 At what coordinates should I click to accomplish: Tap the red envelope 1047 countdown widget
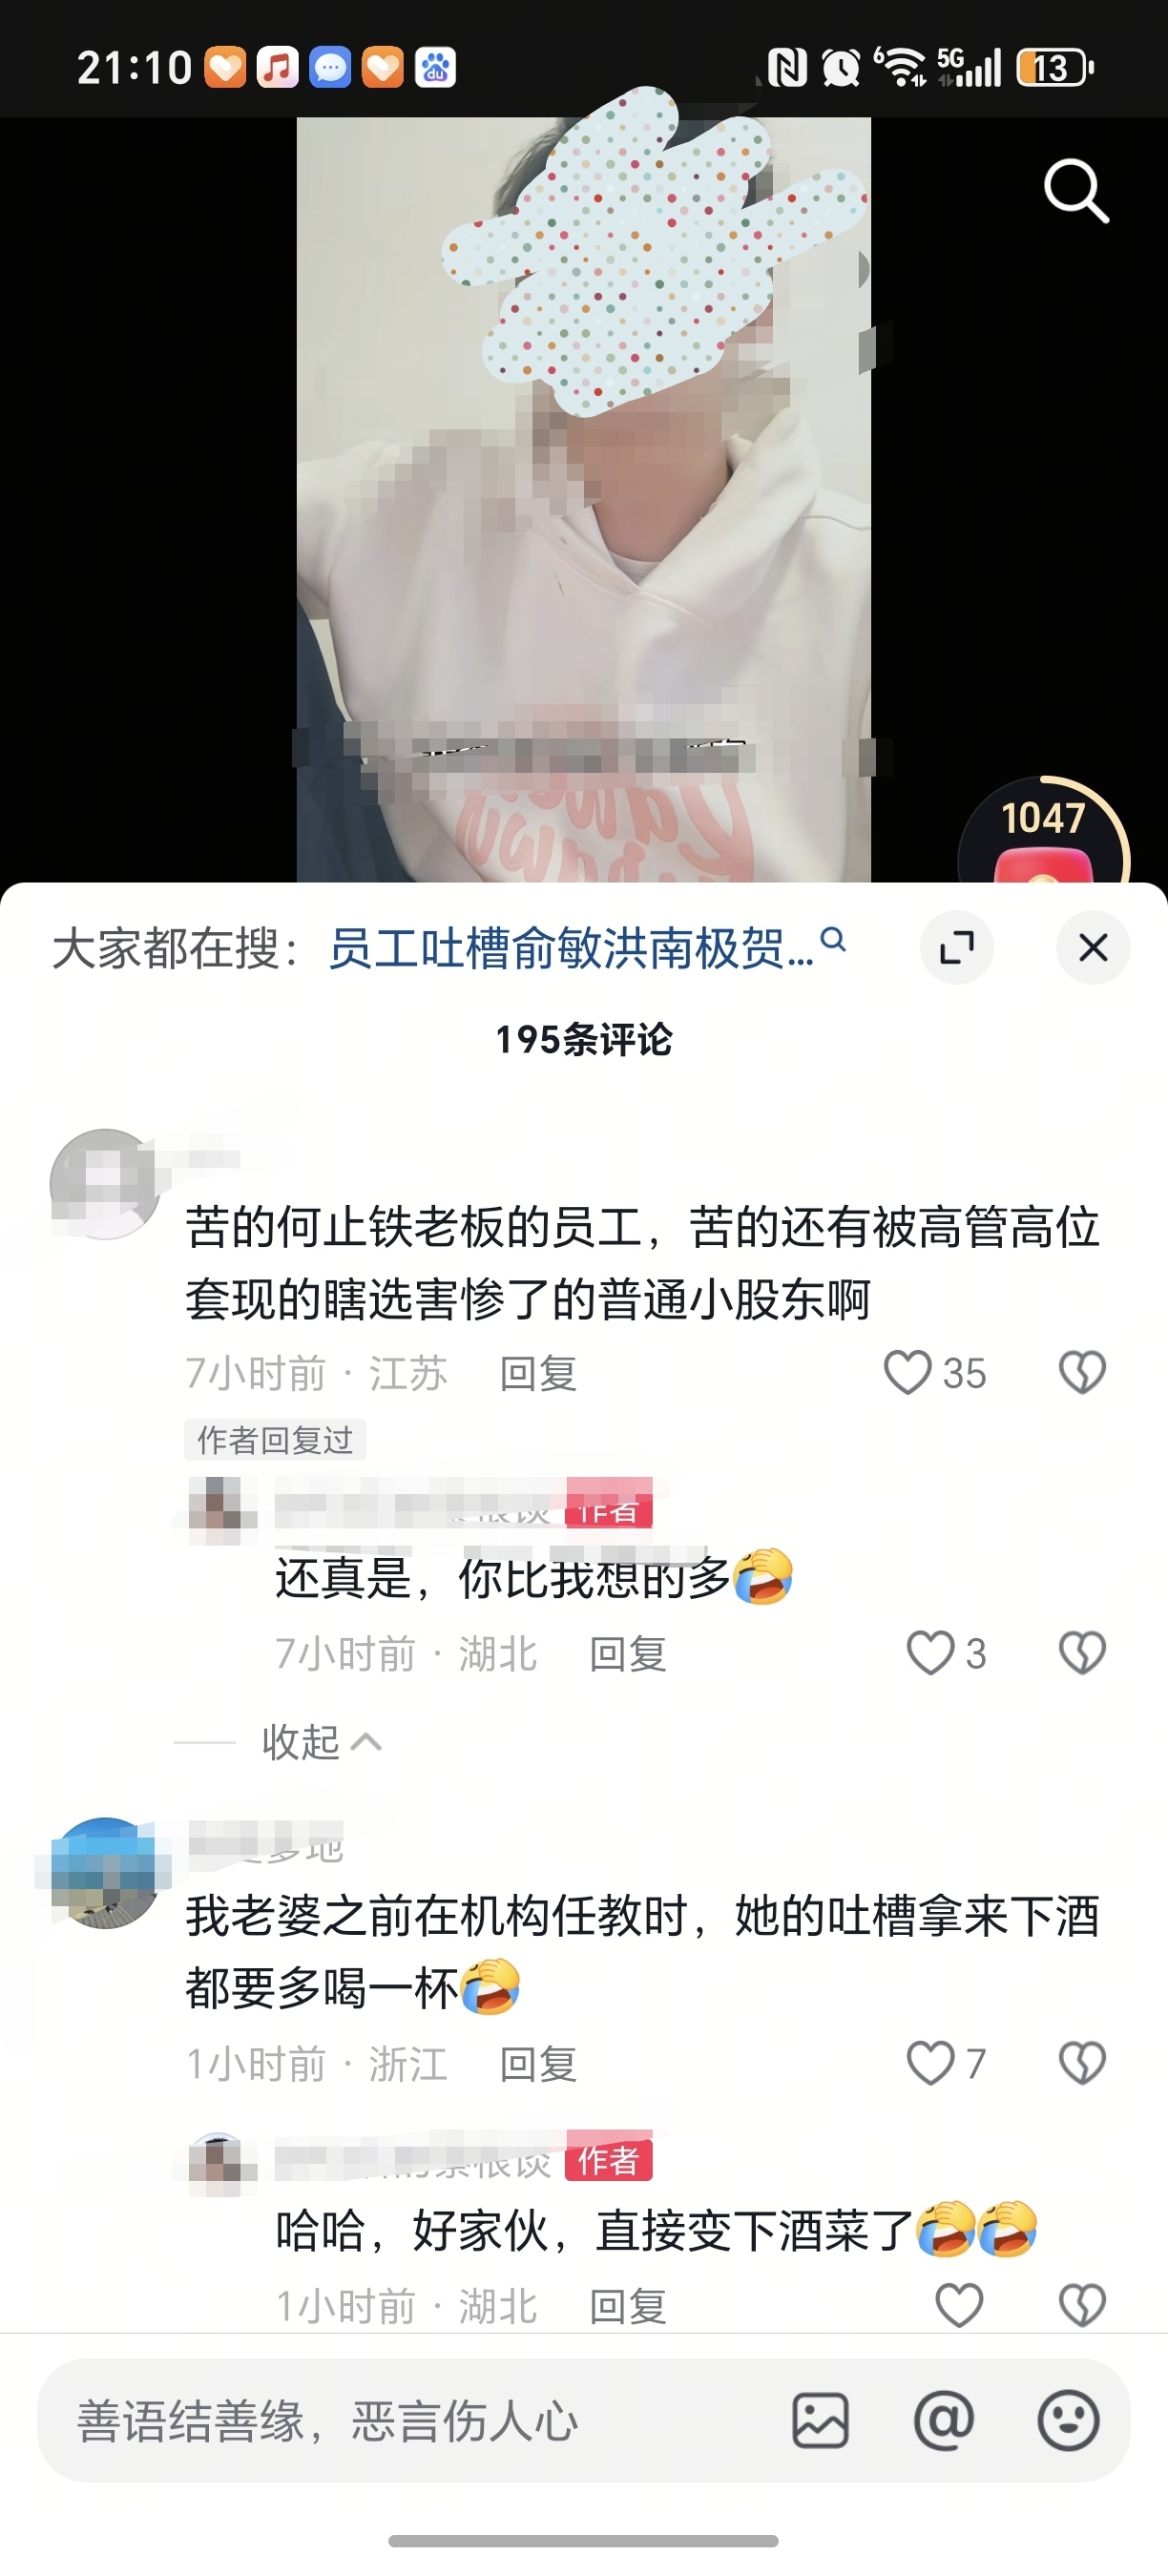[1044, 830]
